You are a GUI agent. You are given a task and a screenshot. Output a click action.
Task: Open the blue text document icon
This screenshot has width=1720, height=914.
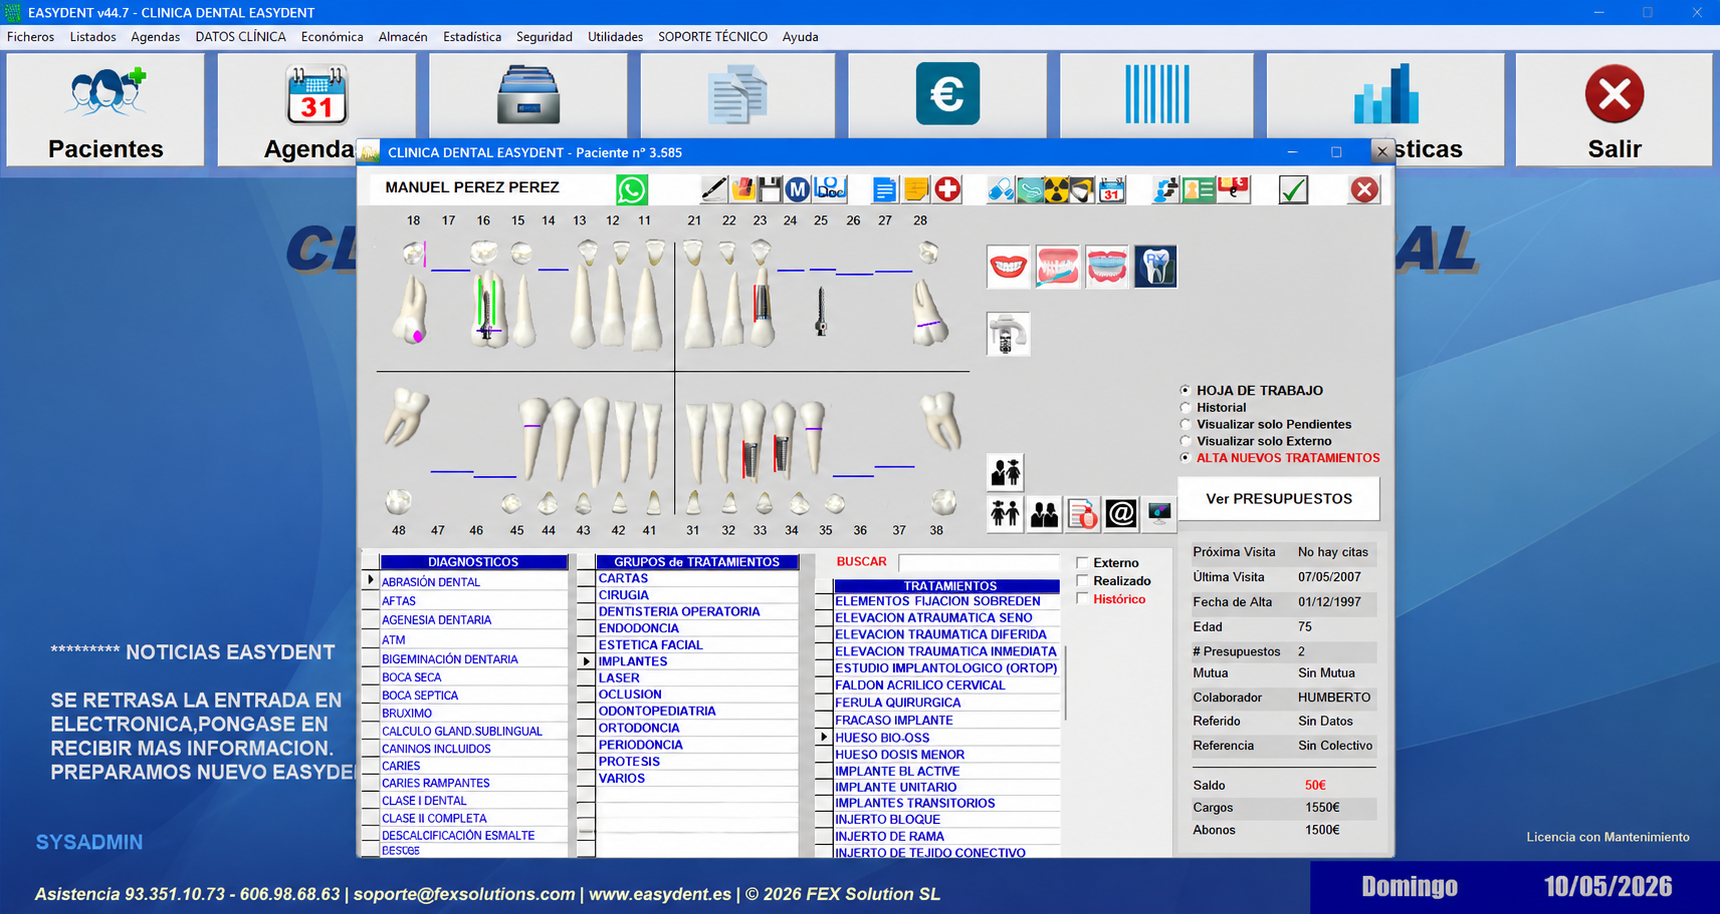point(884,189)
